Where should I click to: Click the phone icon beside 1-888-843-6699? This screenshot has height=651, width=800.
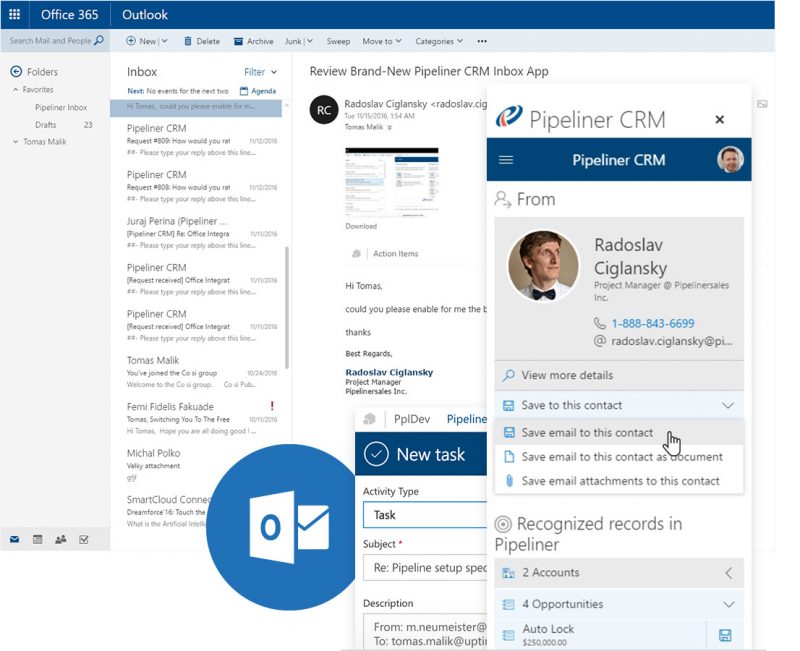(599, 323)
